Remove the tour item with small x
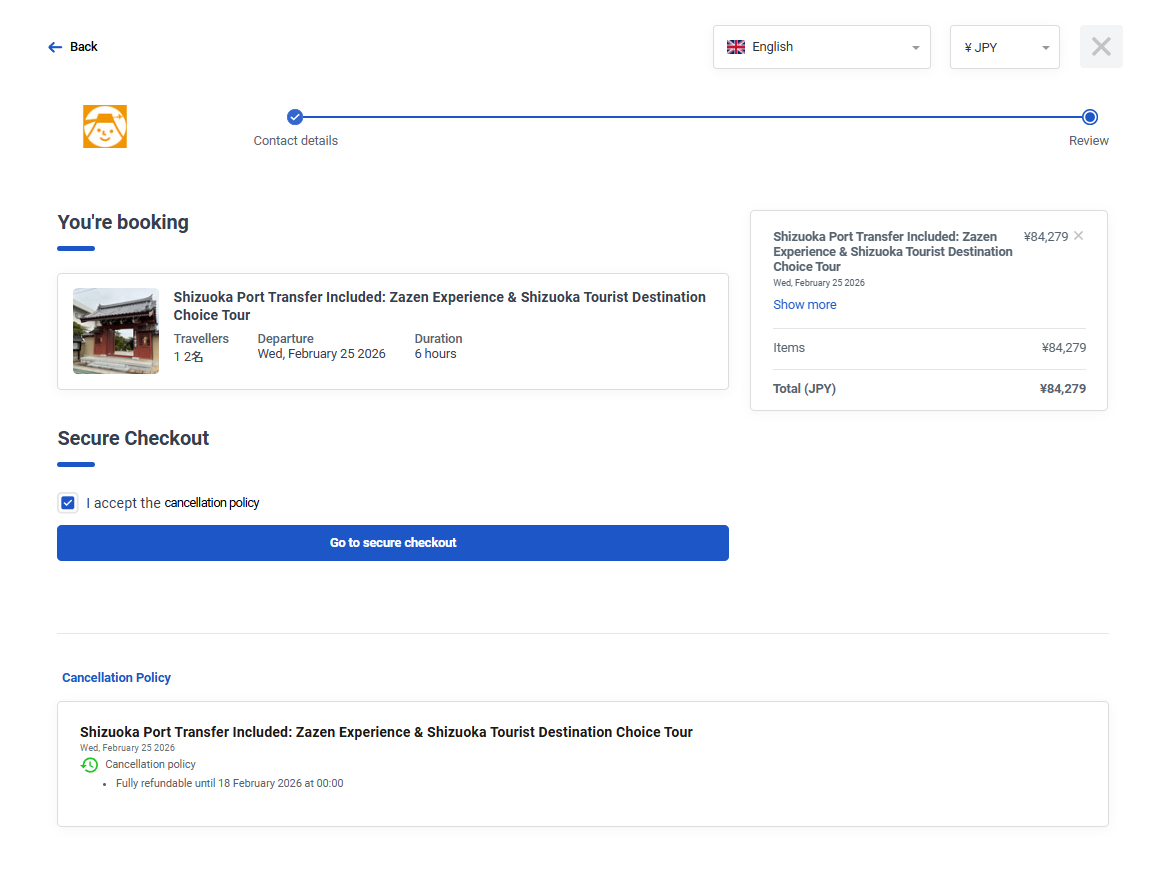This screenshot has width=1168, height=878. click(x=1078, y=237)
